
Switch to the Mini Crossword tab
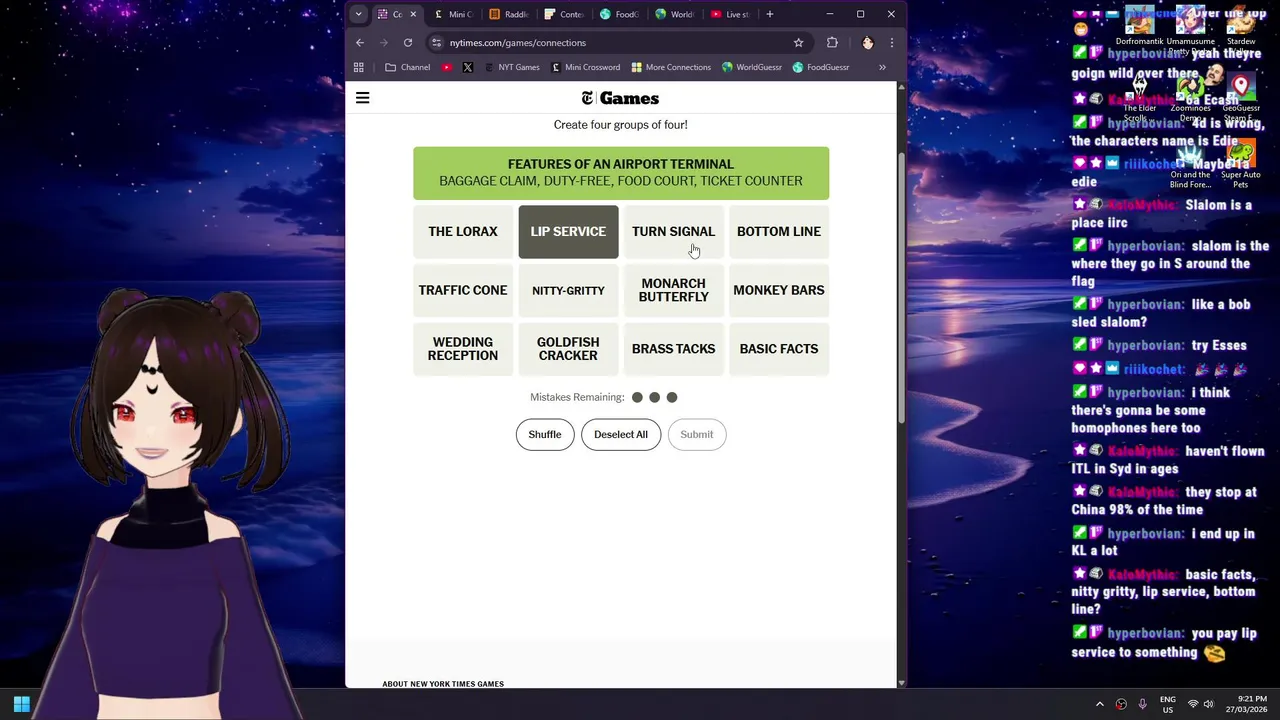click(x=453, y=14)
